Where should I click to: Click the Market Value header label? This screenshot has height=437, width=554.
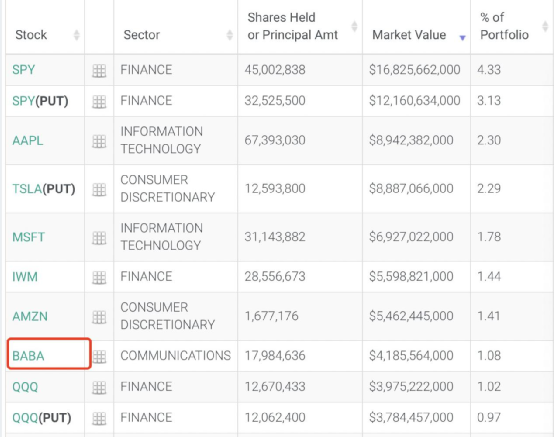point(409,35)
